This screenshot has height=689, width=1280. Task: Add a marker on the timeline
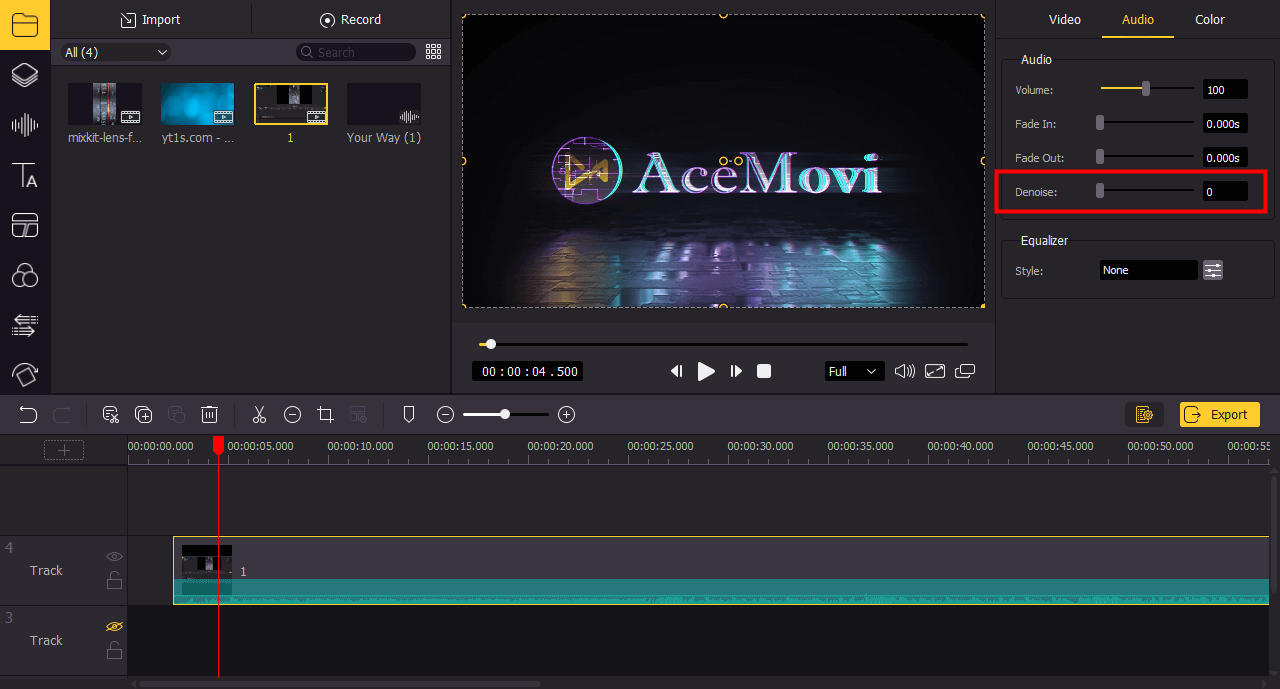(x=408, y=414)
